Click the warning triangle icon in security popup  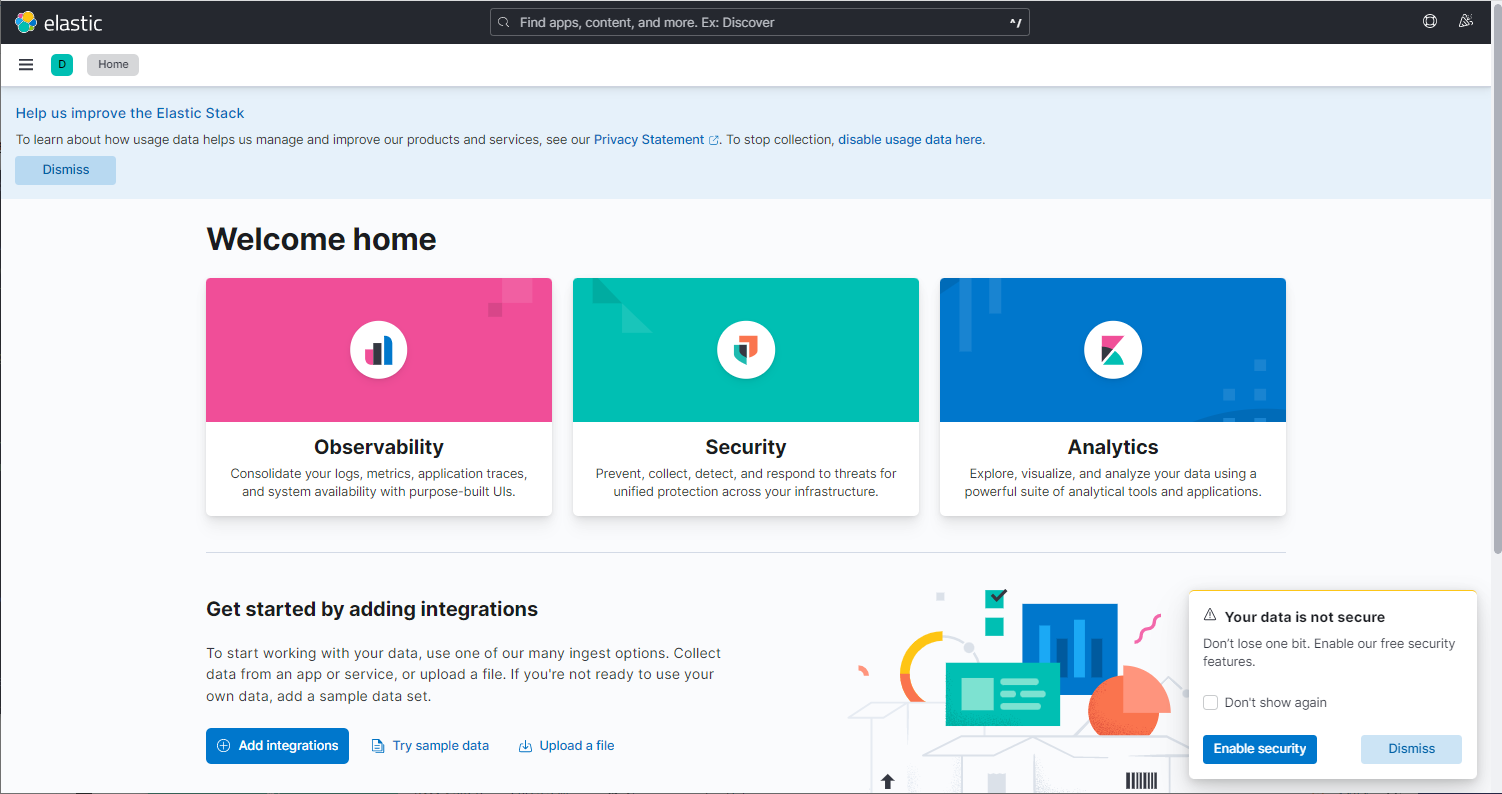[x=1210, y=616]
